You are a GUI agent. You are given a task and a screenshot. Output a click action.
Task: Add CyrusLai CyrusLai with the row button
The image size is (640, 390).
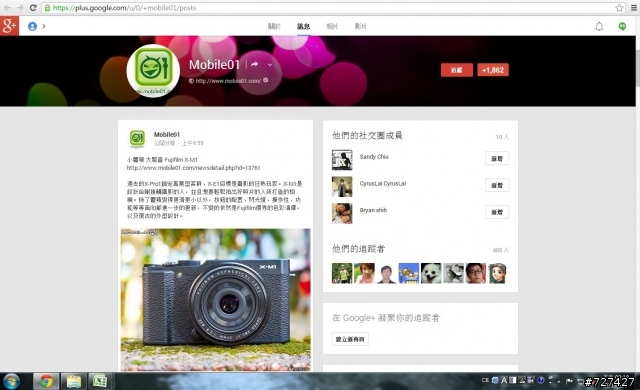coord(497,185)
